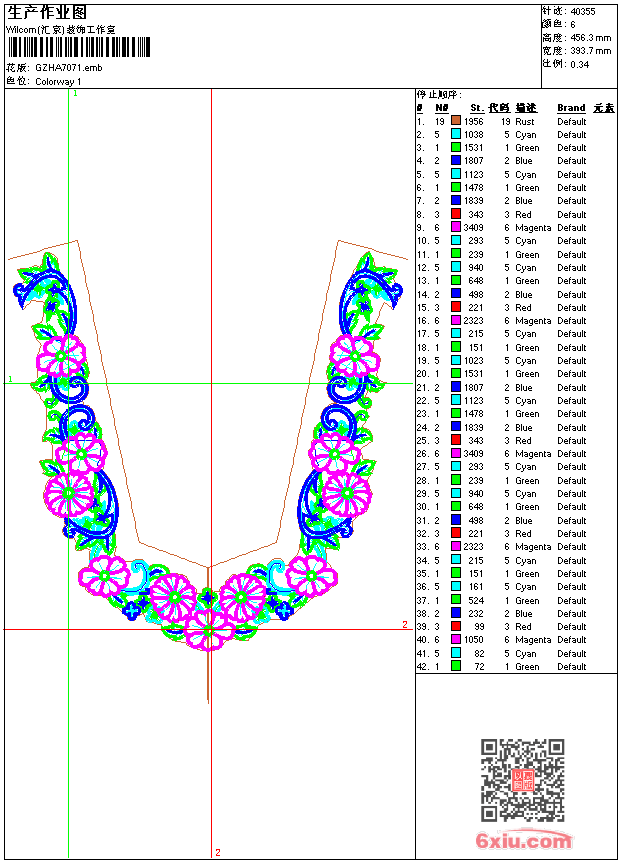Click the red marker 2 at bottom edge
Image resolution: width=620 pixels, height=860 pixels.
[217, 853]
